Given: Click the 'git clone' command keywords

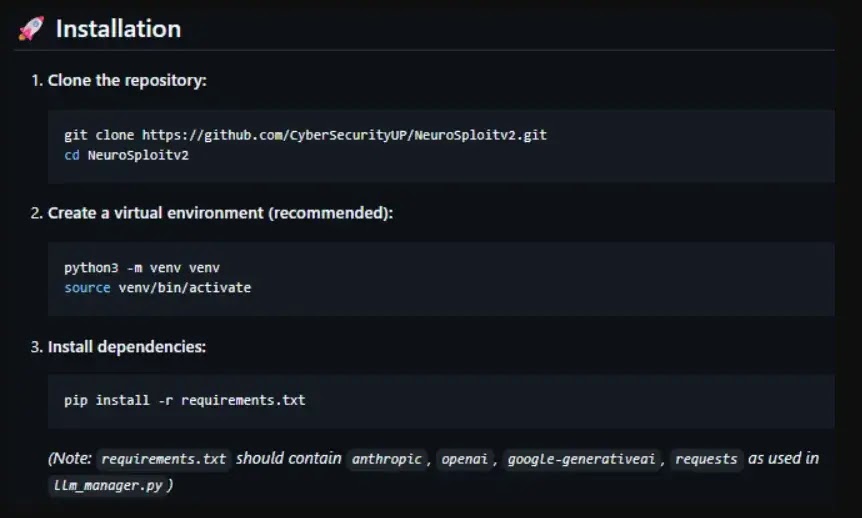Looking at the screenshot, I should (x=99, y=134).
